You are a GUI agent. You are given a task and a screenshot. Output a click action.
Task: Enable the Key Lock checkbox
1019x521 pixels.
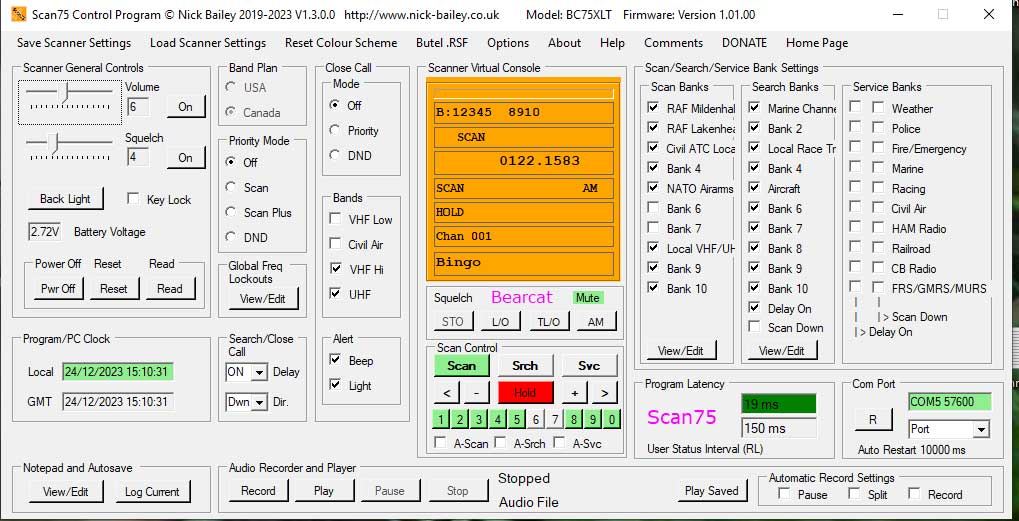click(133, 199)
